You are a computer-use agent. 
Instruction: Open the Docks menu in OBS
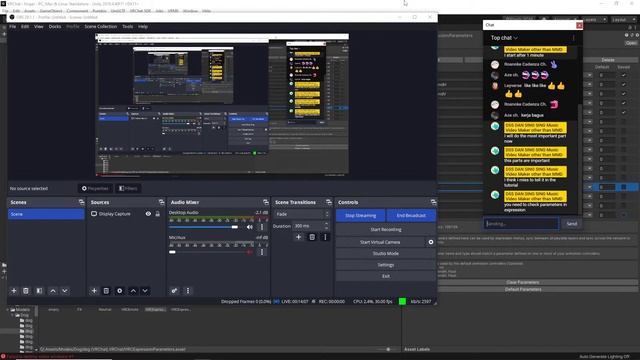tap(55, 27)
